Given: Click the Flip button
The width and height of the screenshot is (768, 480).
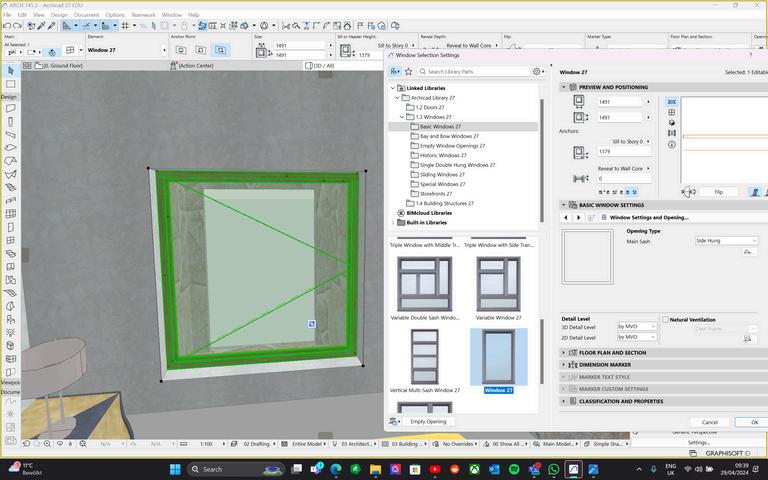Looking at the screenshot, I should pyautogui.click(x=718, y=192).
